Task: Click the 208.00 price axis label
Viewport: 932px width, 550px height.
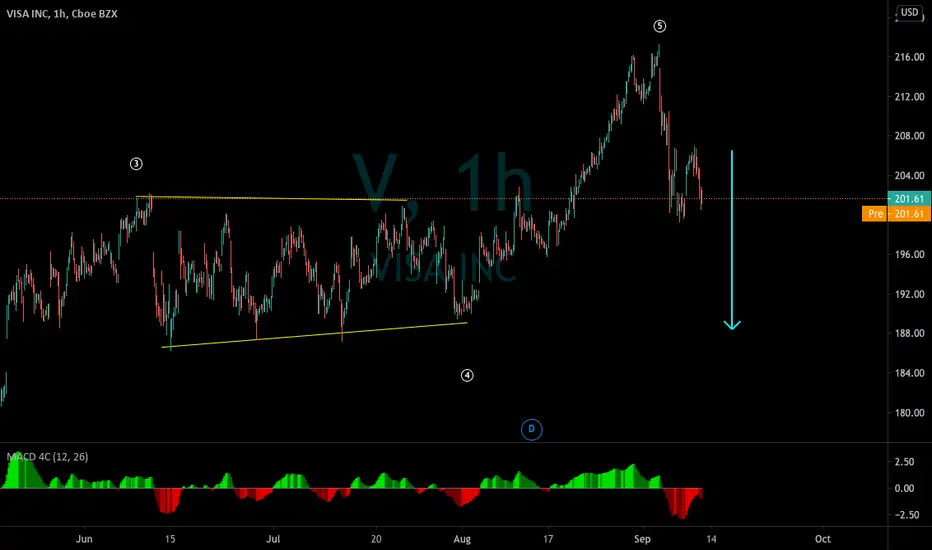Action: 909,136
